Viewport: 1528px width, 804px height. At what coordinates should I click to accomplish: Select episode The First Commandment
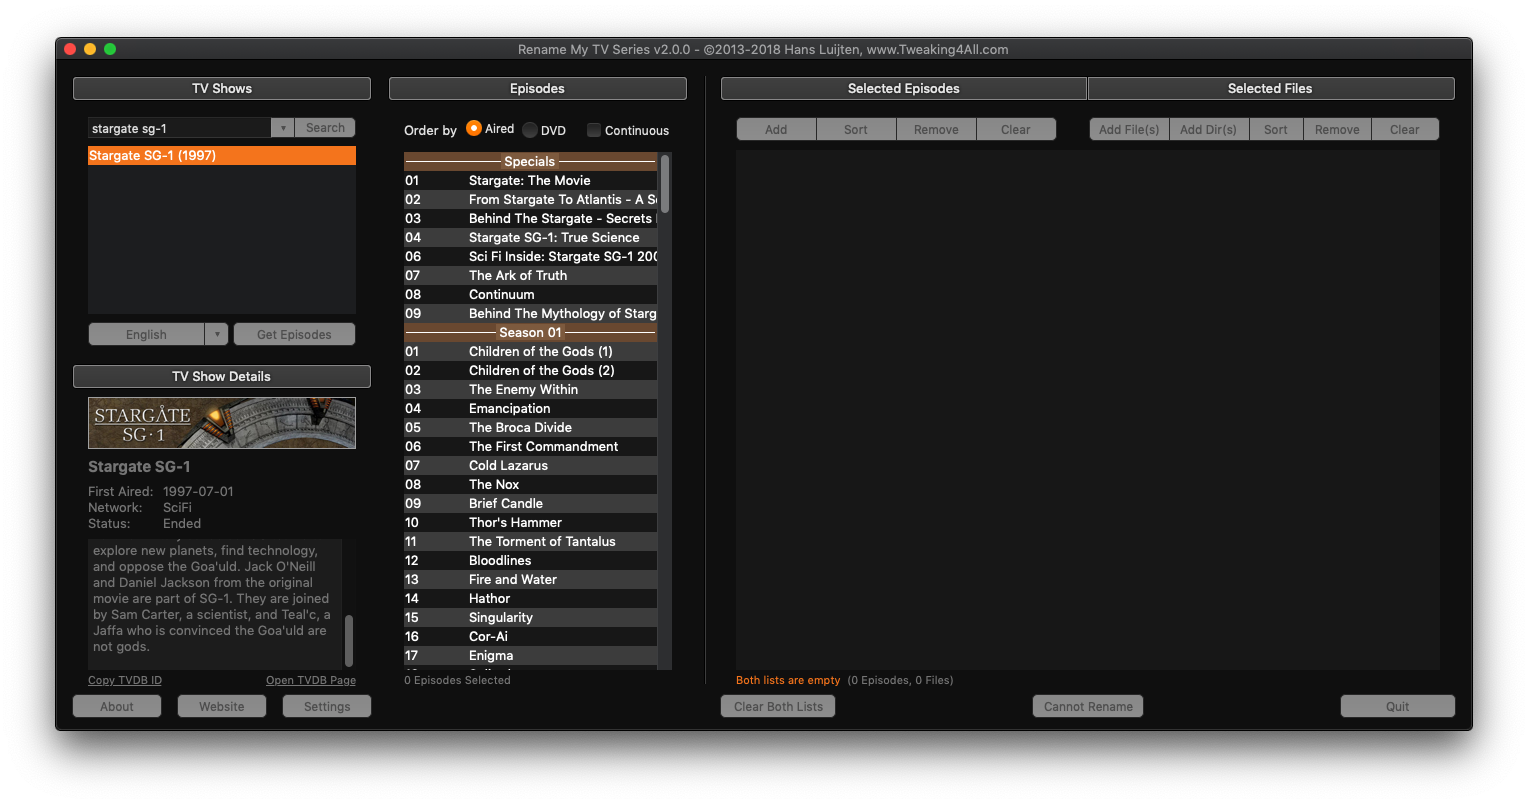point(530,446)
